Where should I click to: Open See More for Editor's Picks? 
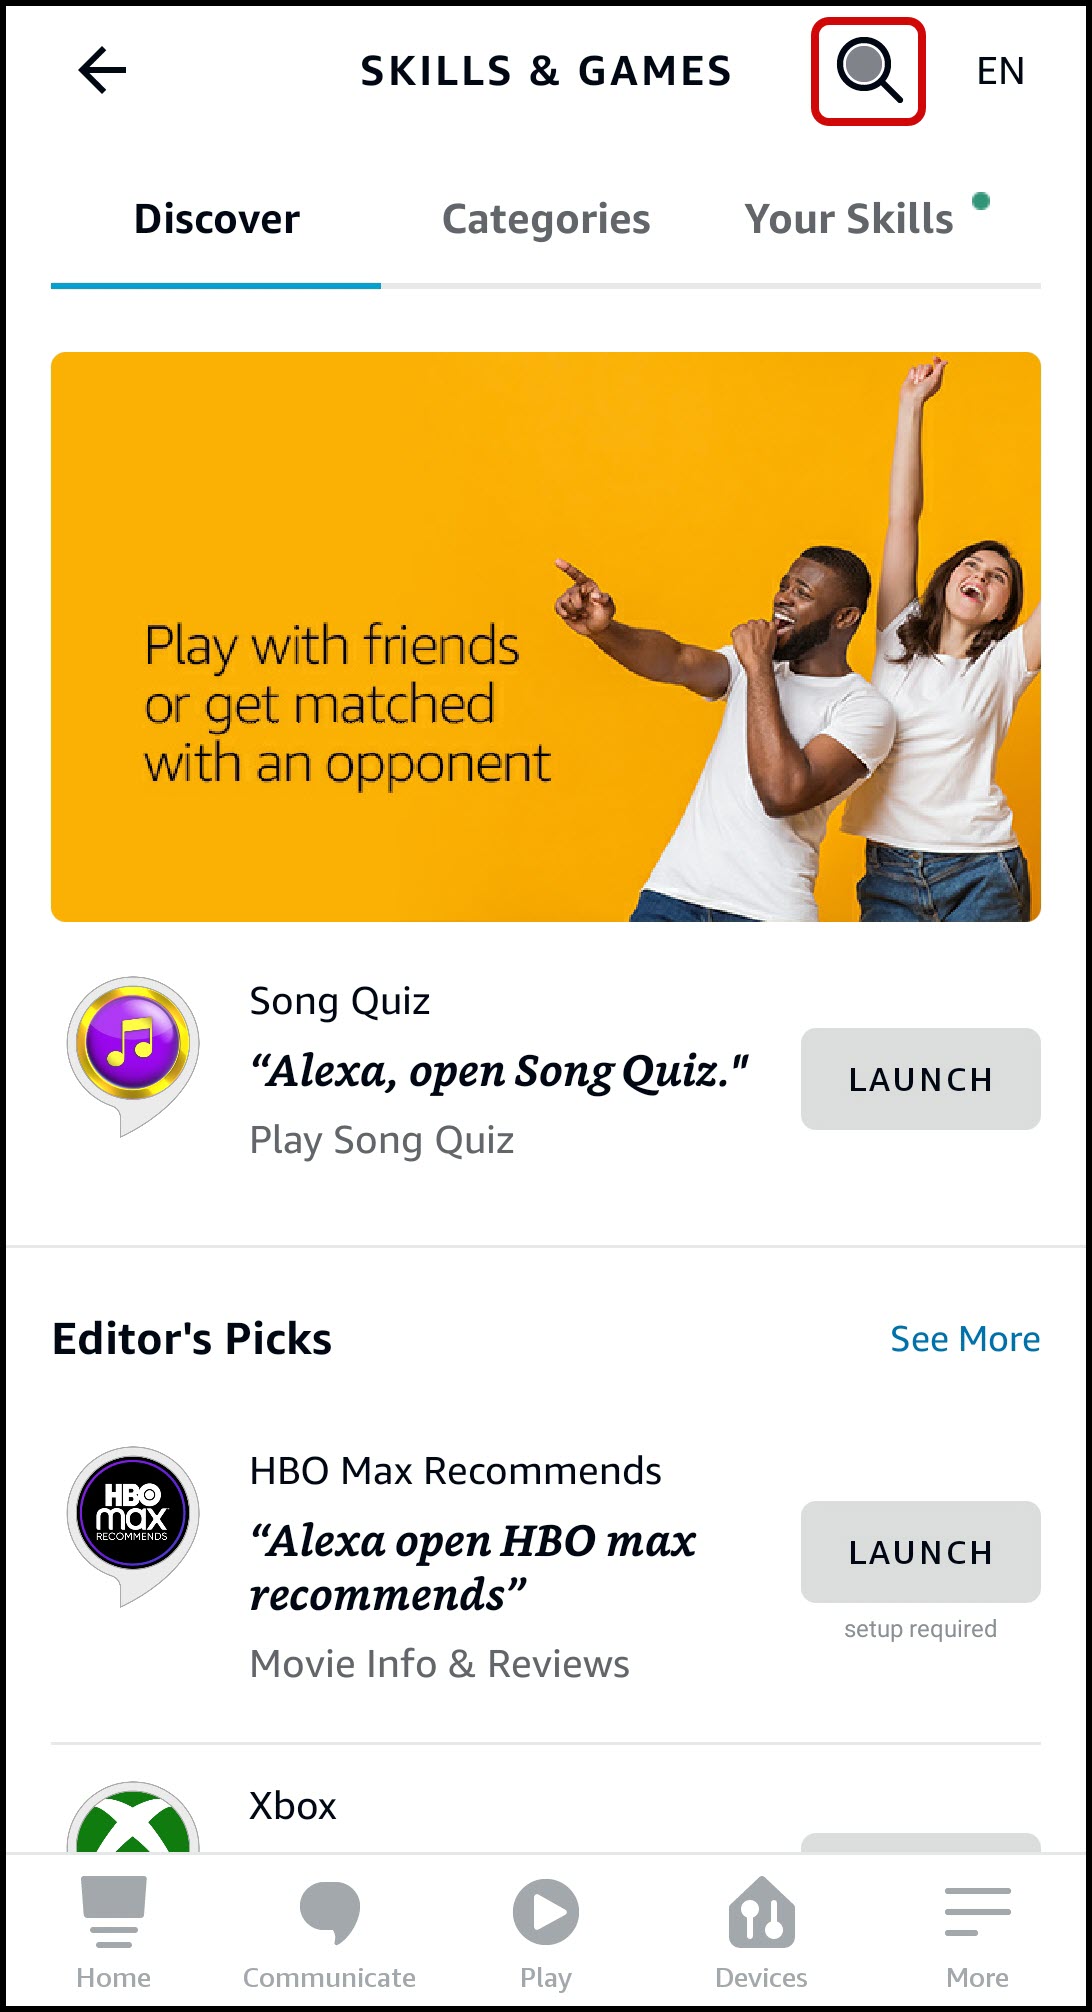[965, 1339]
